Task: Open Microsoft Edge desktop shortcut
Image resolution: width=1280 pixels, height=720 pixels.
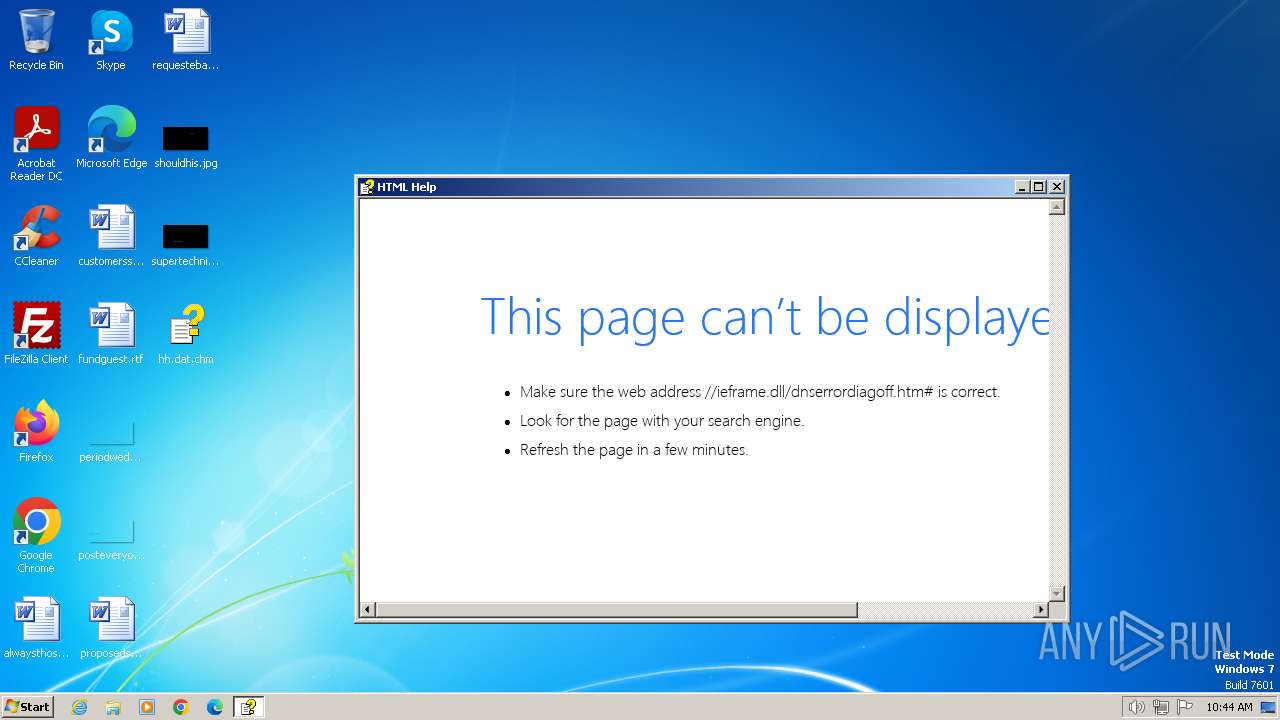Action: point(111,138)
